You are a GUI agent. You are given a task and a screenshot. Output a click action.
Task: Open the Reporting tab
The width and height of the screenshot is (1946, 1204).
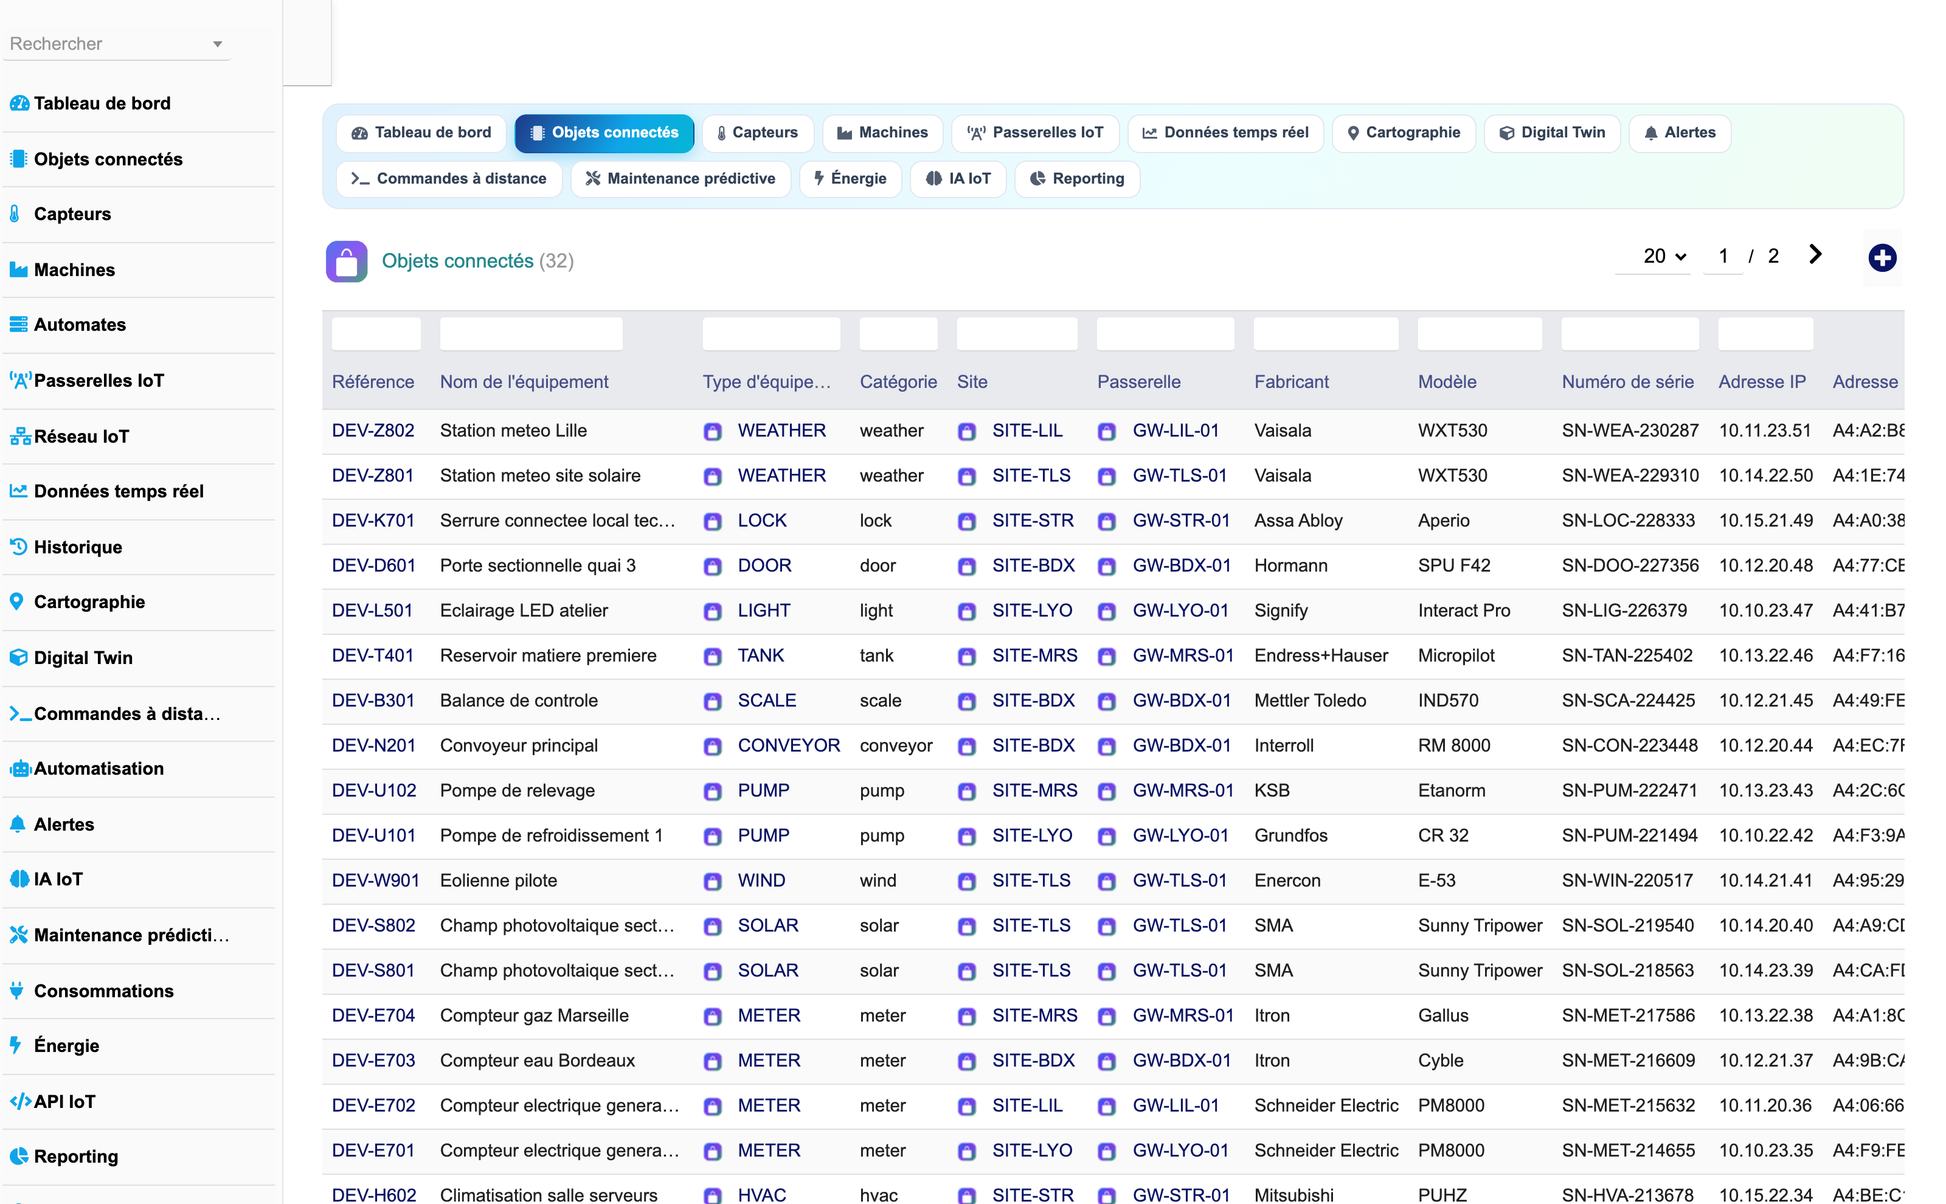point(1077,179)
